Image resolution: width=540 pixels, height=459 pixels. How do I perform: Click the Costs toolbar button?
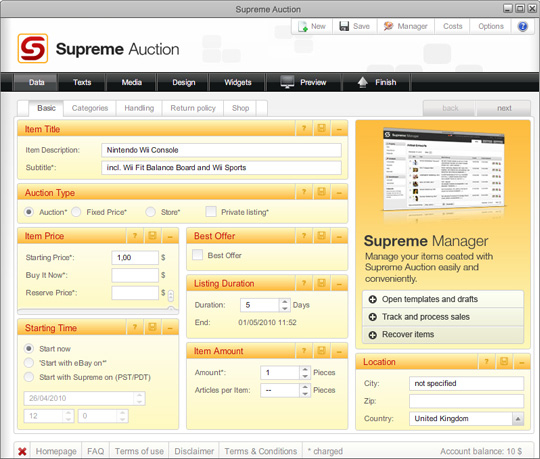452,27
